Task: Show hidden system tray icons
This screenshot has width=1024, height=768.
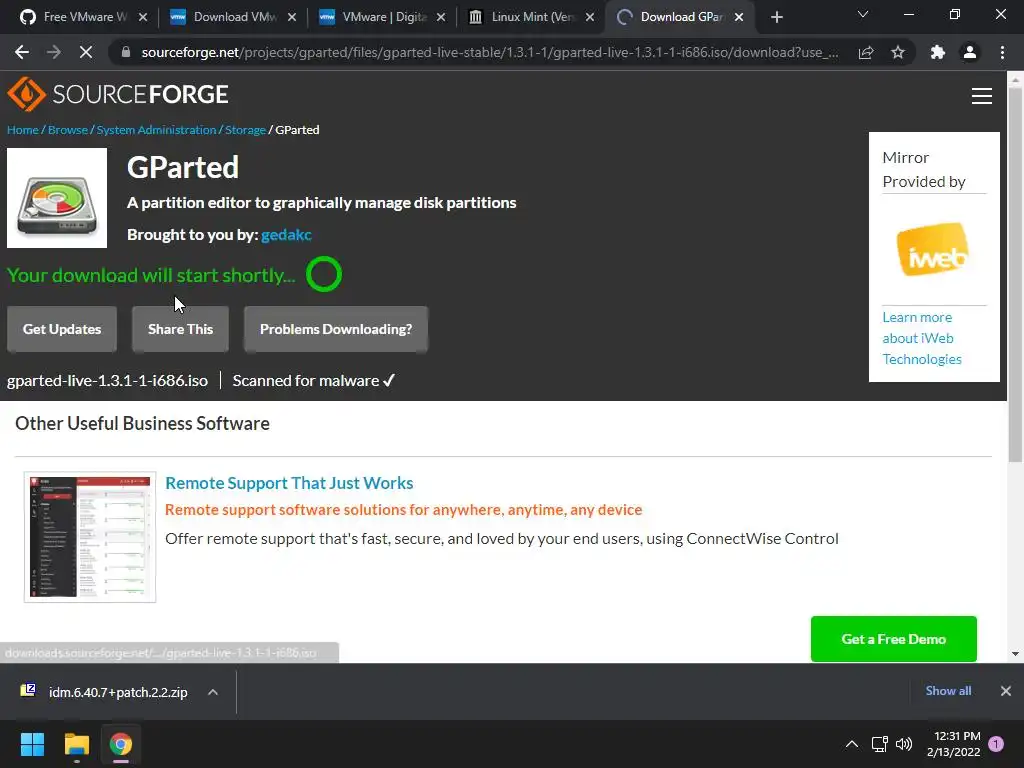Action: (852, 744)
